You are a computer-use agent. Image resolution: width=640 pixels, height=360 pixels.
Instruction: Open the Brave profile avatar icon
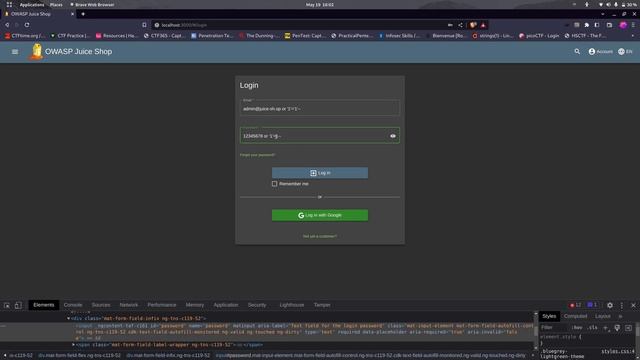coord(623,25)
